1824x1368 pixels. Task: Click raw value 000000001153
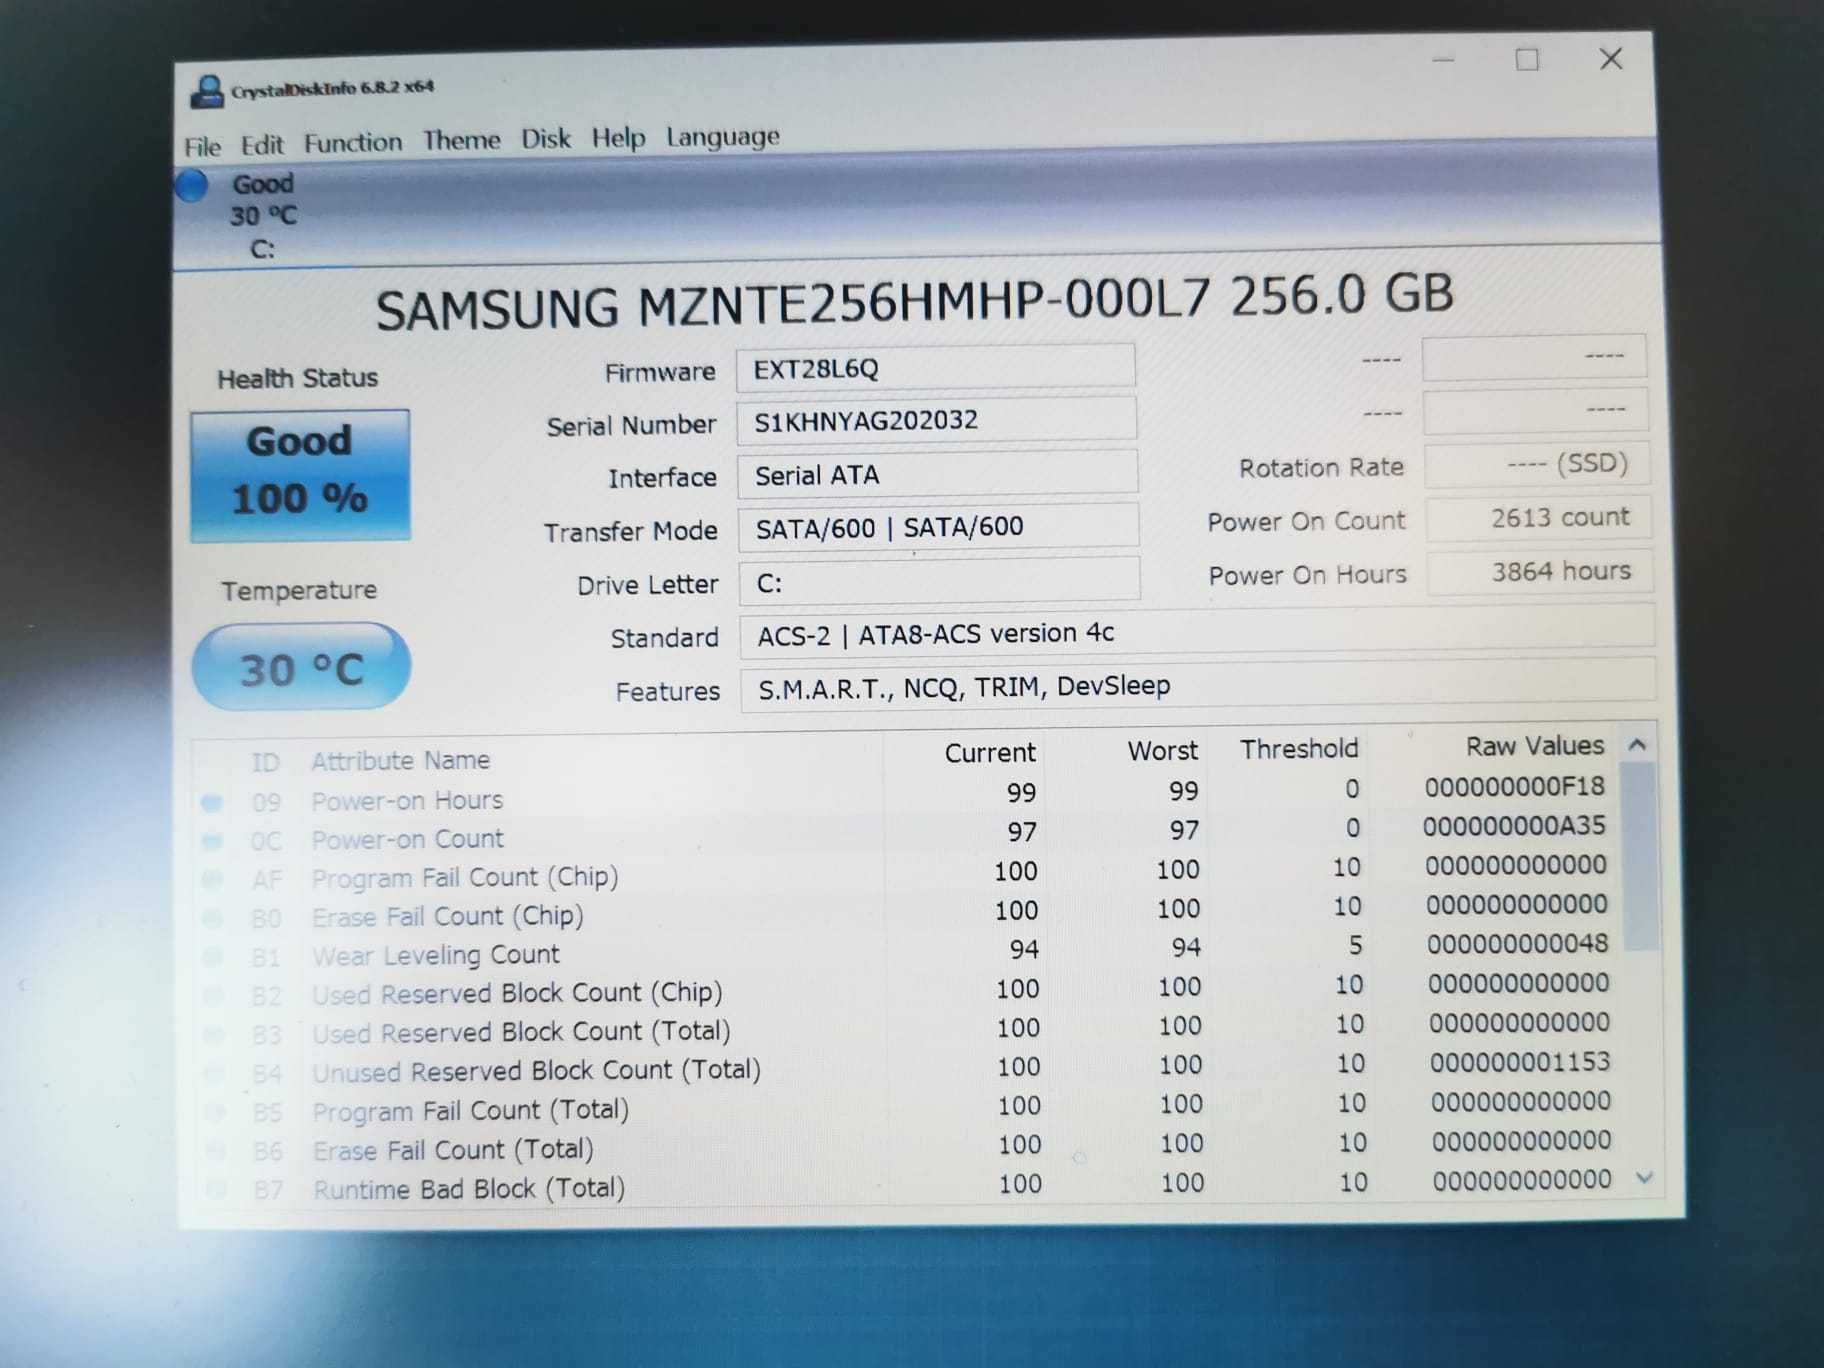pyautogui.click(x=1520, y=1061)
